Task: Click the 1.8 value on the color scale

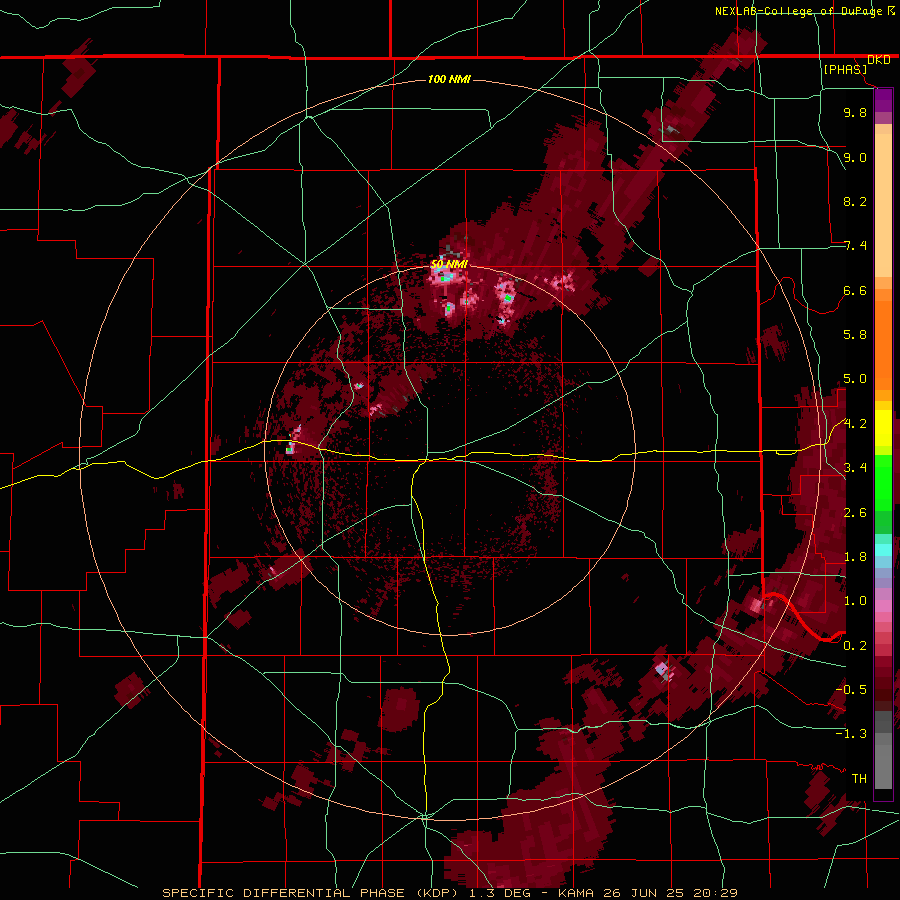Action: [x=855, y=557]
